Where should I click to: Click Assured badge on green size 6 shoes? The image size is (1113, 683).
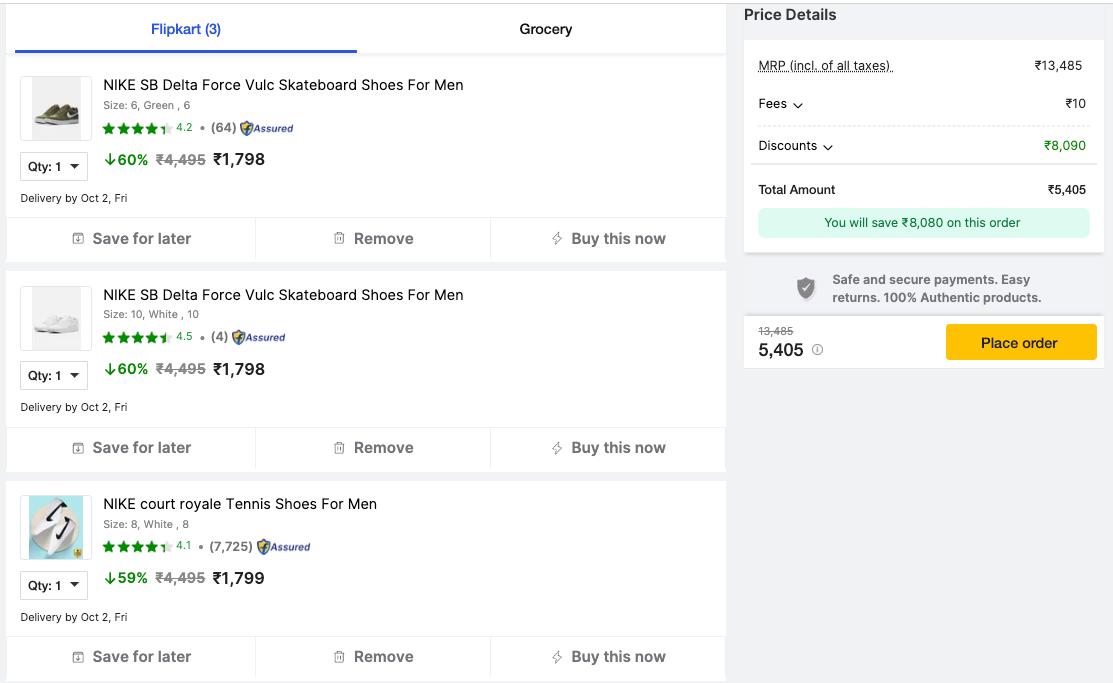click(267, 129)
